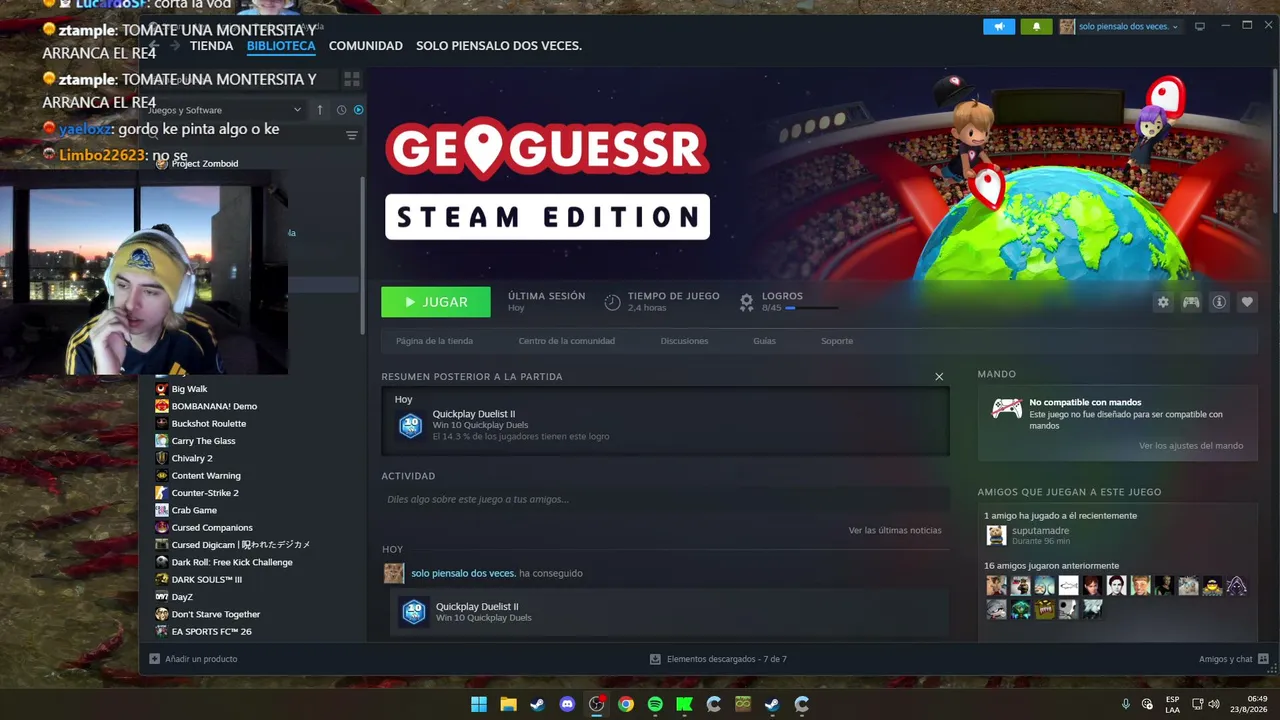The image size is (1280, 720).
Task: Go to 'Centro de la comunidad'
Action: point(567,341)
